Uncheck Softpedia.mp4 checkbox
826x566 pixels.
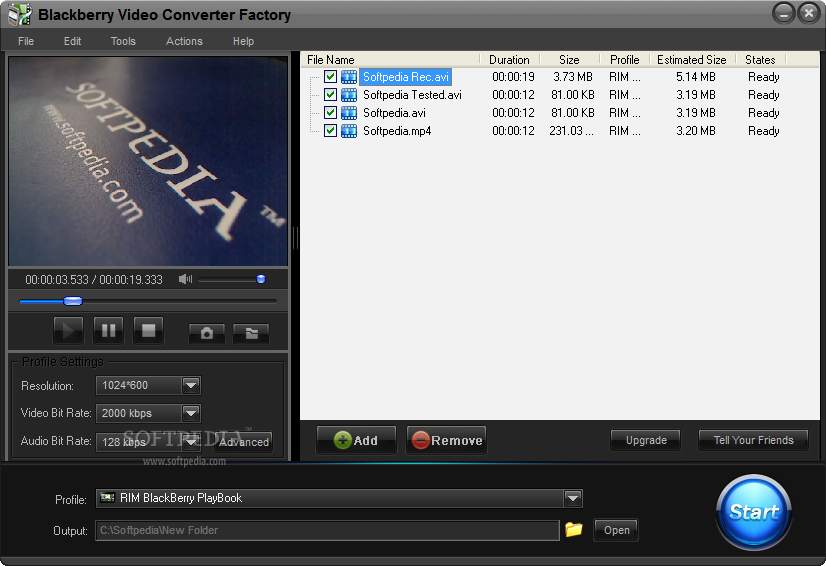pyautogui.click(x=330, y=131)
